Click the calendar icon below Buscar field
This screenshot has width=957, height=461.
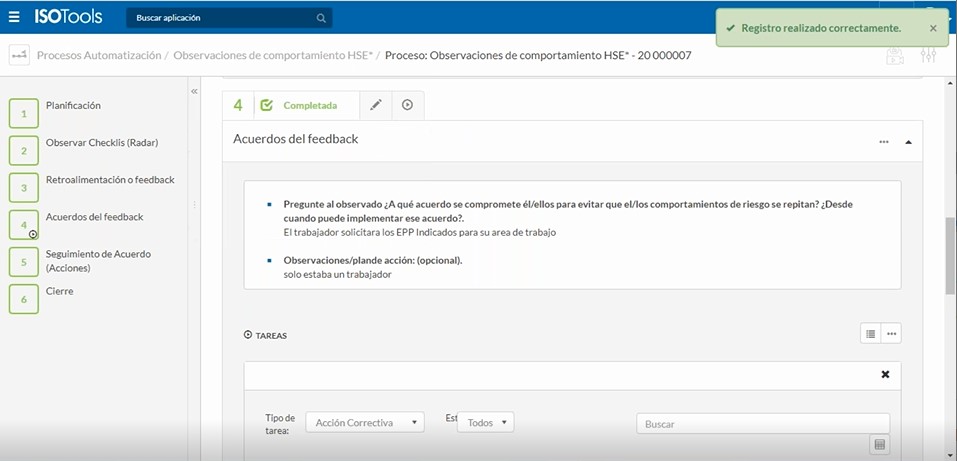point(879,445)
